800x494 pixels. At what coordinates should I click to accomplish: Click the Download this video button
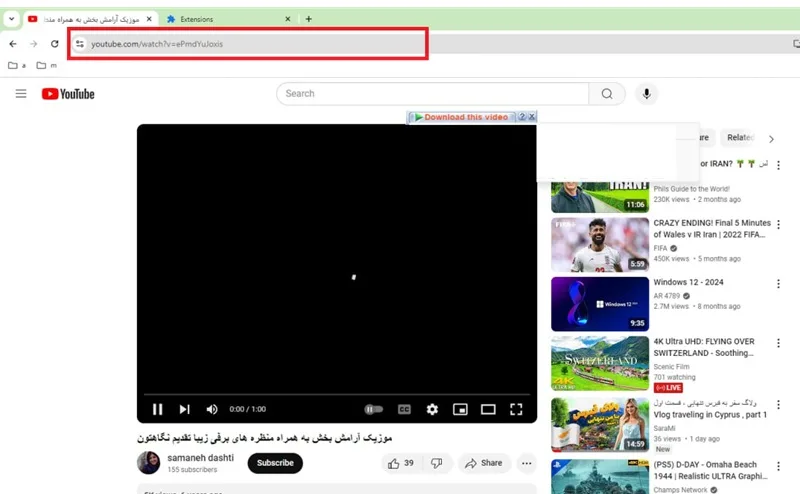coord(461,117)
